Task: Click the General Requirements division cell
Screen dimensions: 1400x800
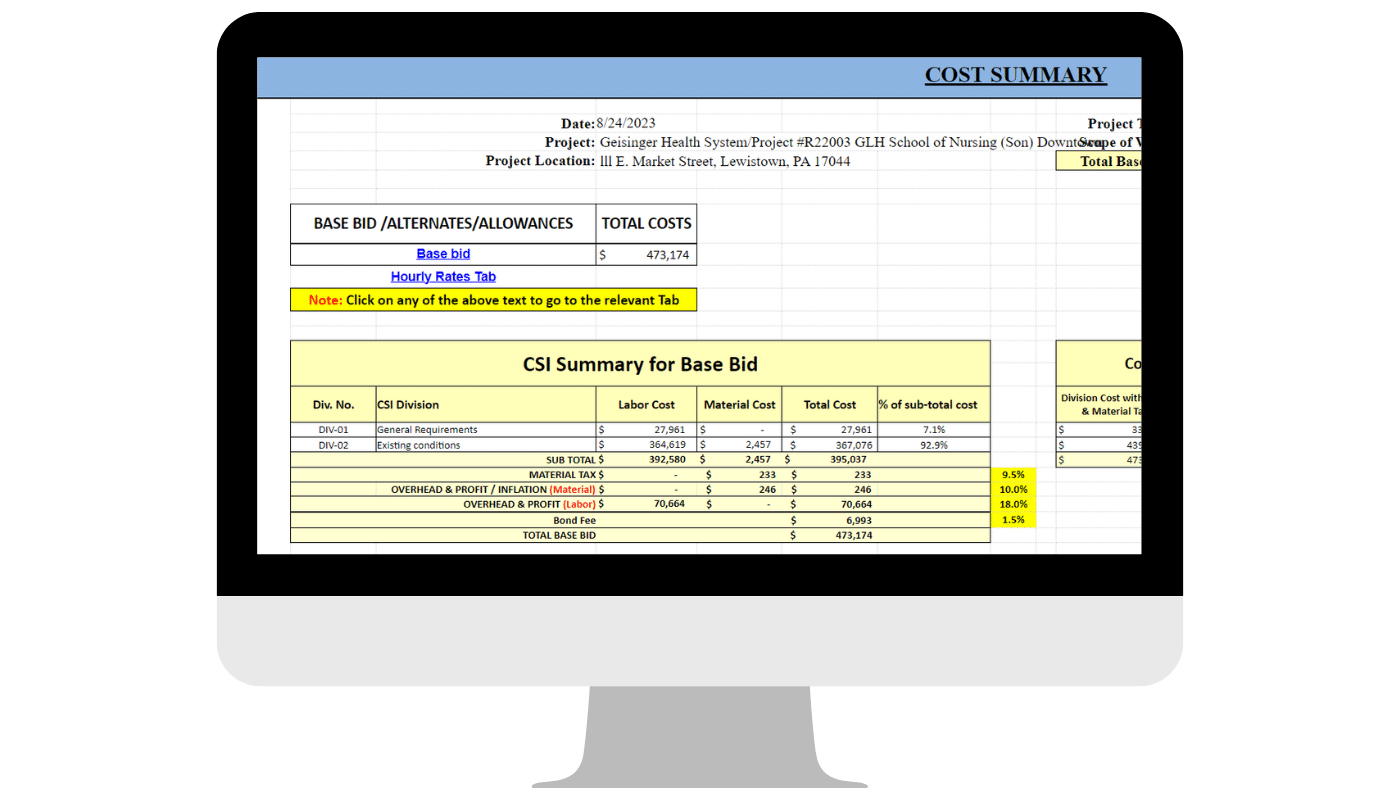Action: coord(427,430)
